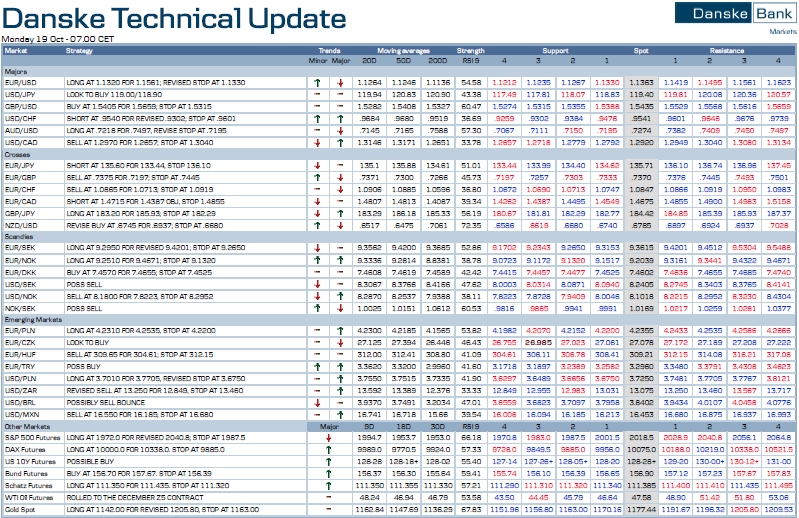Click the USD/CHF major trend up arrow
The width and height of the screenshot is (799, 518).
339,115
